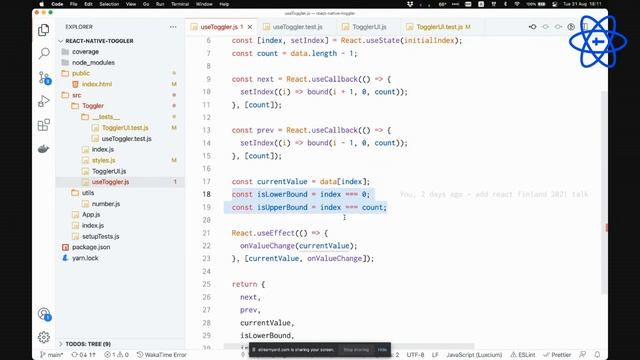The width and height of the screenshot is (640, 360).
Task: Click line number 21 in the gutter
Action: 206,233
